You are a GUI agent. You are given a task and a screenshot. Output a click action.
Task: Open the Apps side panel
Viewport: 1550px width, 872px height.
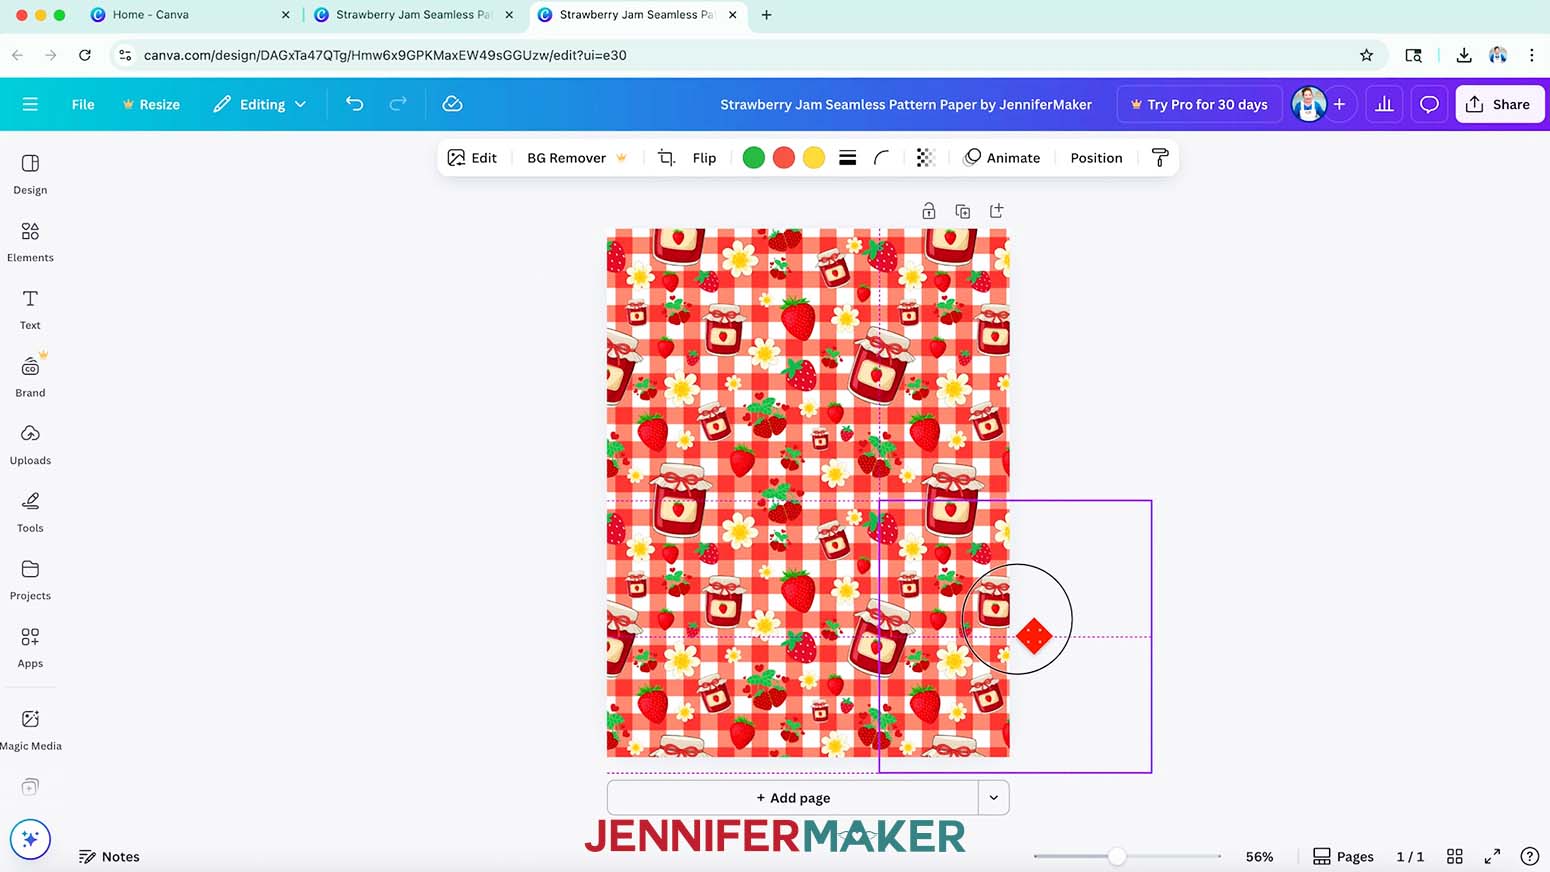click(30, 648)
